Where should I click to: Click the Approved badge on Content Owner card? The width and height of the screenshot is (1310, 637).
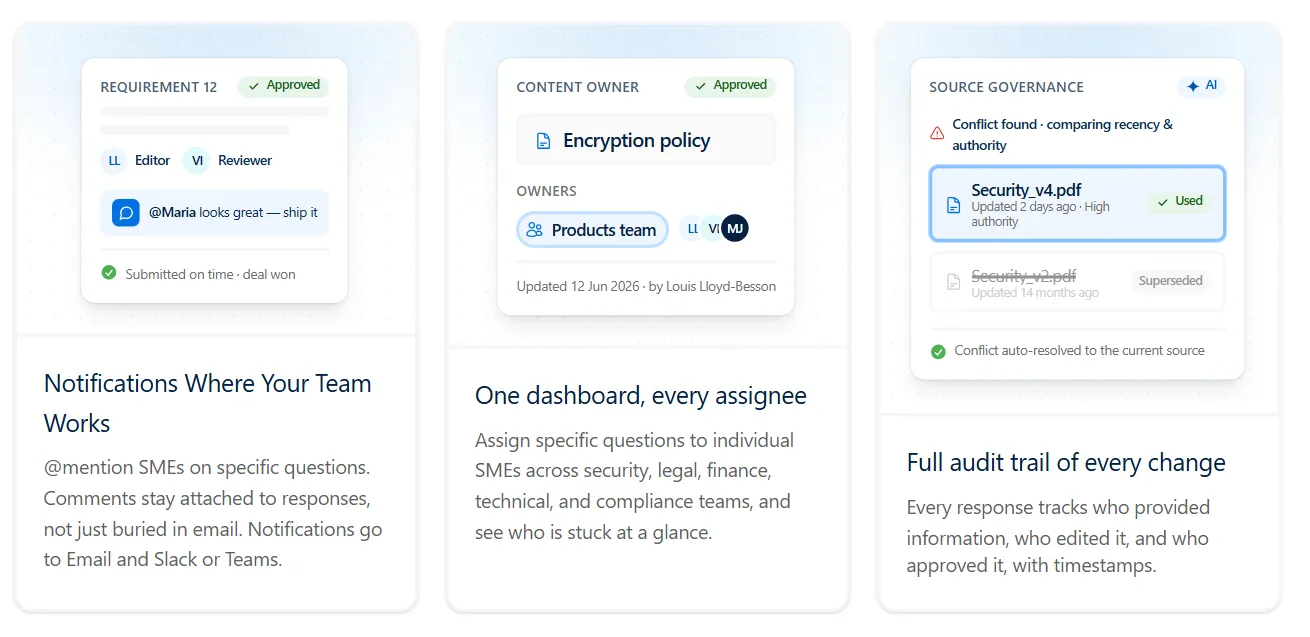tap(730, 86)
